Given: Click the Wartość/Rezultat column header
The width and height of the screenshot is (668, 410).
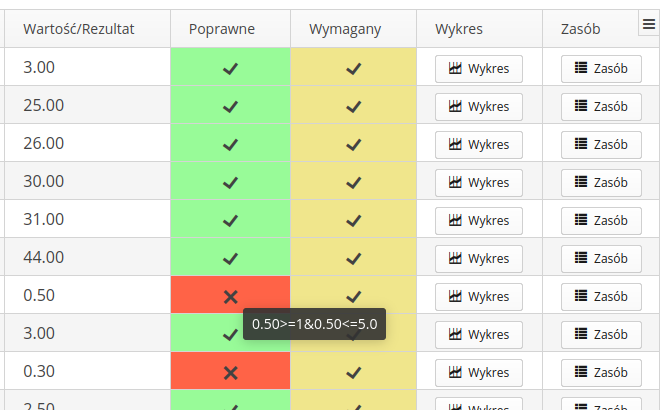Looking at the screenshot, I should click(x=78, y=30).
